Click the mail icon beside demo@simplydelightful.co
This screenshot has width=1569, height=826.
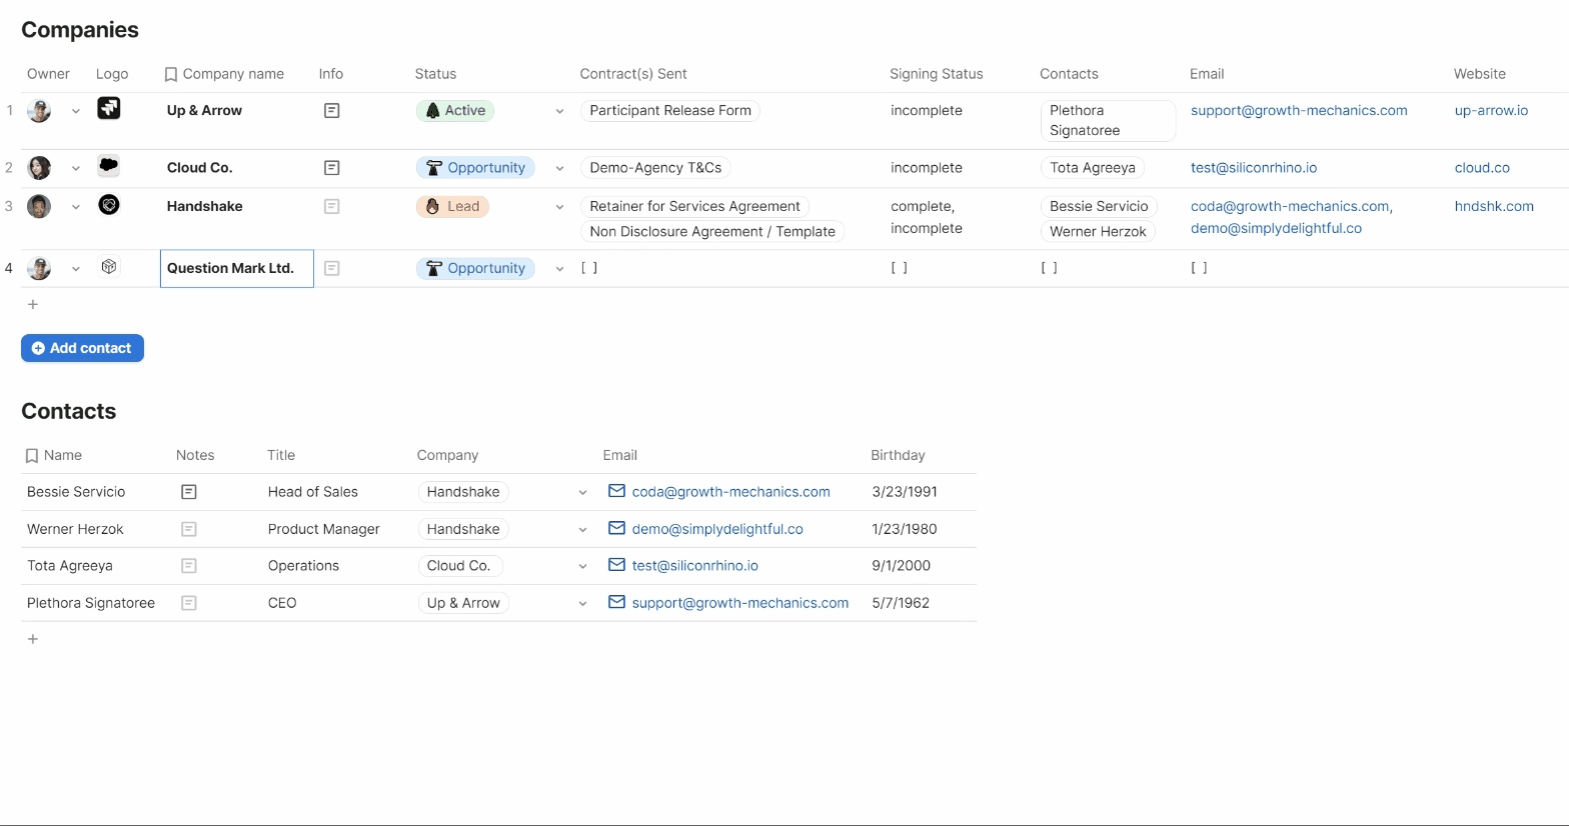tap(617, 528)
